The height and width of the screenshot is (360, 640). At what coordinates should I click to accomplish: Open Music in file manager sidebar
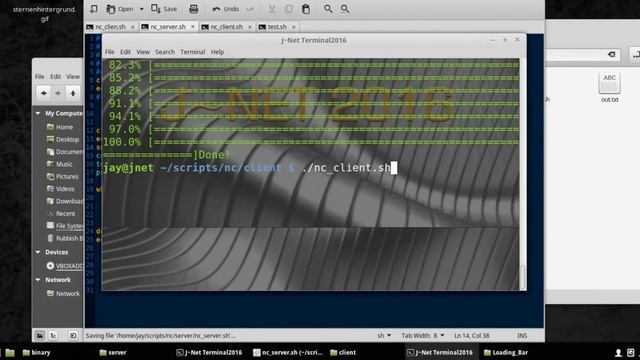[60, 164]
